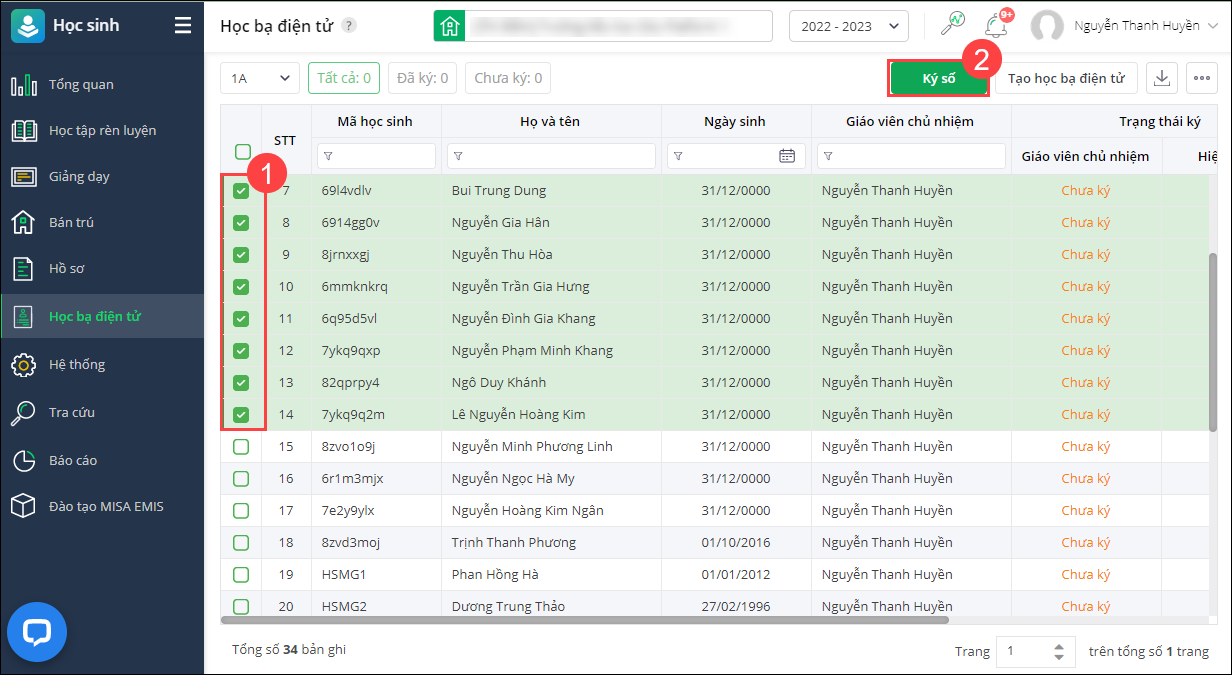Viewport: 1232px width, 675px height.
Task: Select the Đã ký: 0 filter tab
Action: (x=422, y=78)
